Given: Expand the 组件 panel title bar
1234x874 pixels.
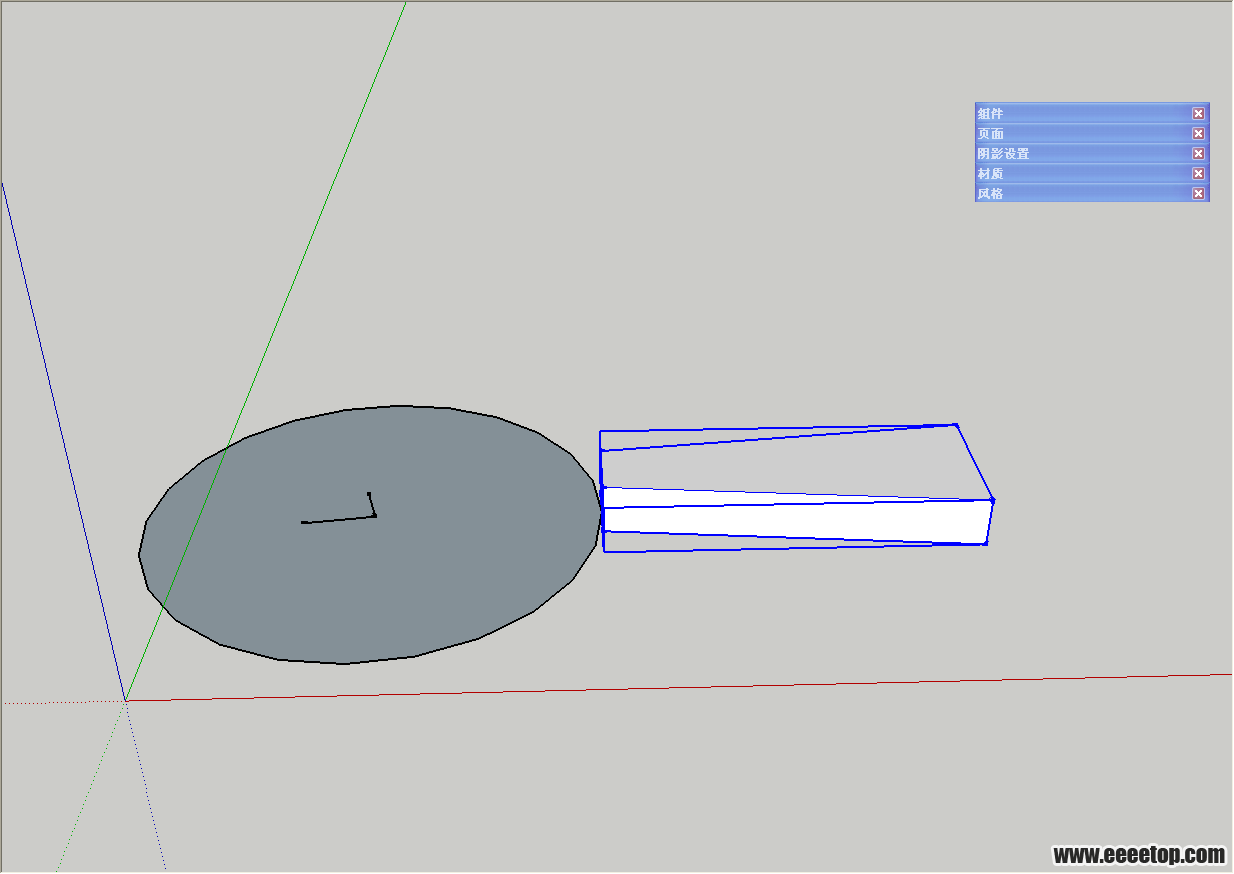Looking at the screenshot, I should point(1080,113).
